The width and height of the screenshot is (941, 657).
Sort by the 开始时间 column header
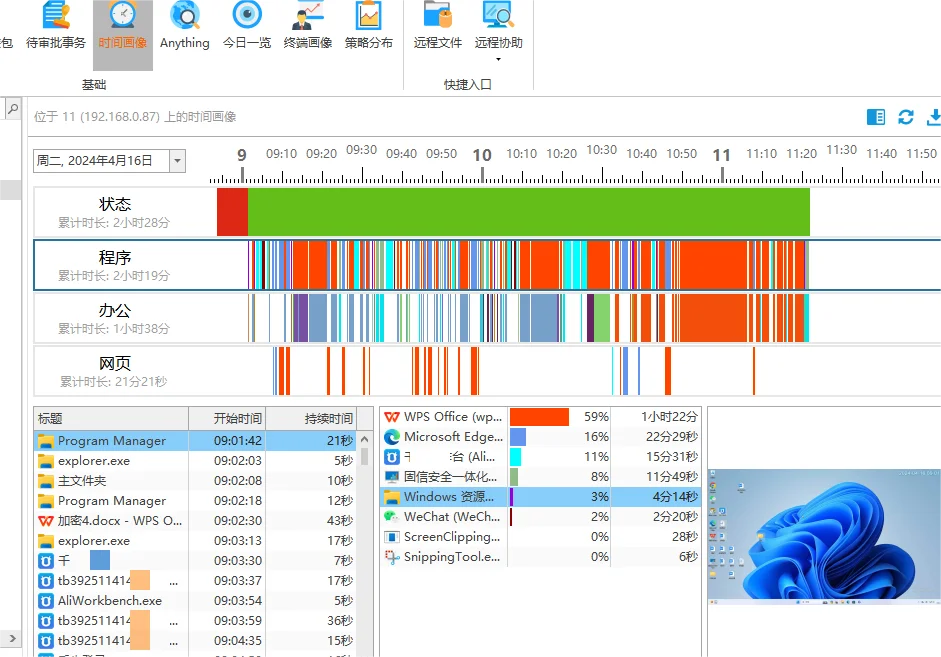point(227,418)
